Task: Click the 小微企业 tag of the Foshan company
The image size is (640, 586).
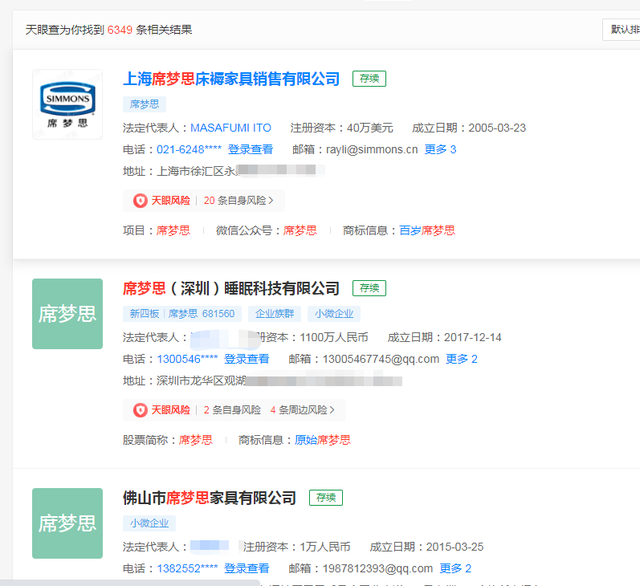Action: (x=149, y=523)
